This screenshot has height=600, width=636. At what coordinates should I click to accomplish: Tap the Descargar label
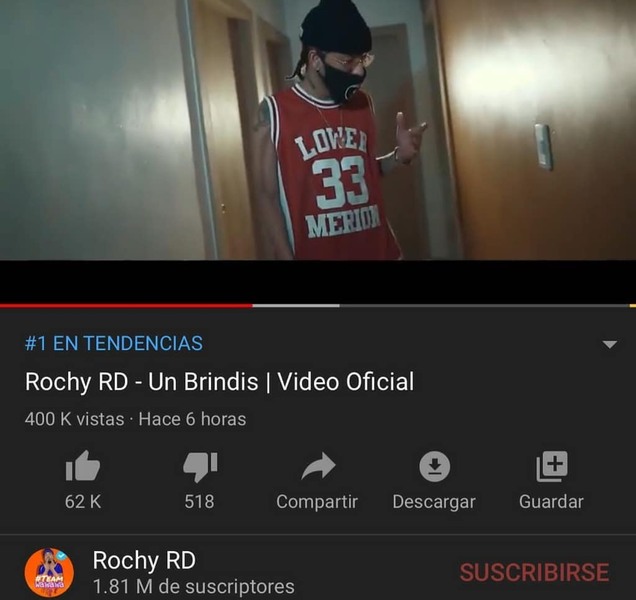point(434,503)
